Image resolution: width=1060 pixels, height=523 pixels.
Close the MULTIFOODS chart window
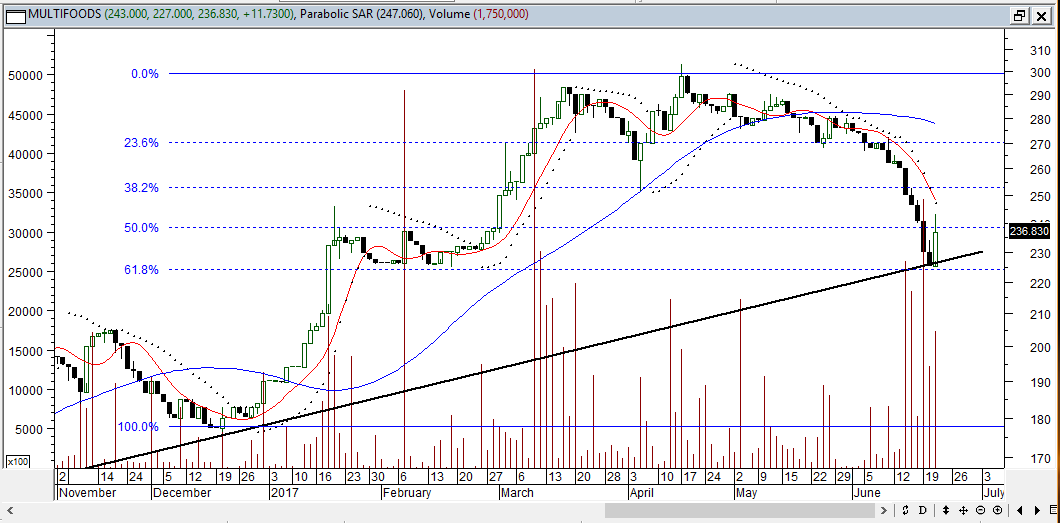point(1040,16)
